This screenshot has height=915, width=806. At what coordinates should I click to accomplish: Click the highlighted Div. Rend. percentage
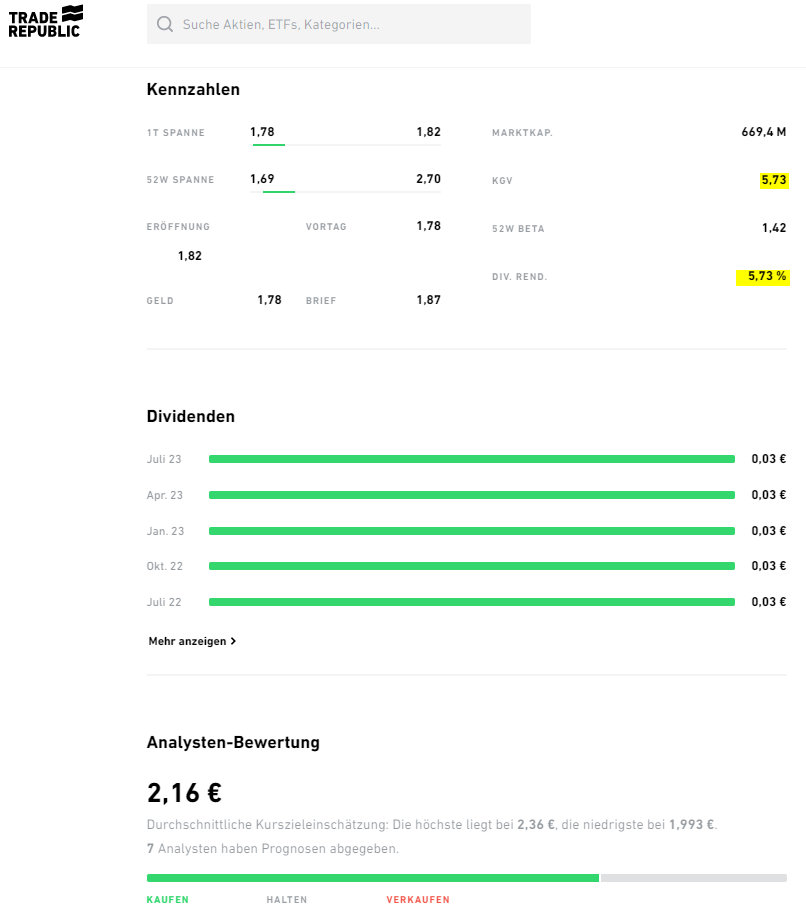point(766,276)
